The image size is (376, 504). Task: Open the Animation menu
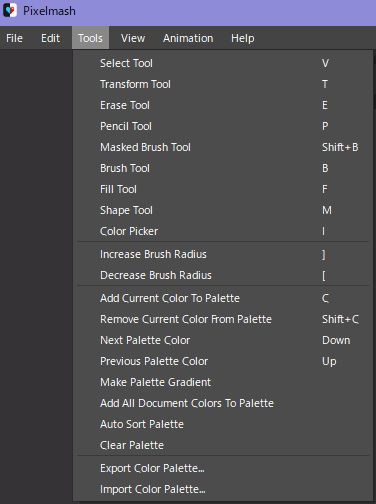coord(188,38)
